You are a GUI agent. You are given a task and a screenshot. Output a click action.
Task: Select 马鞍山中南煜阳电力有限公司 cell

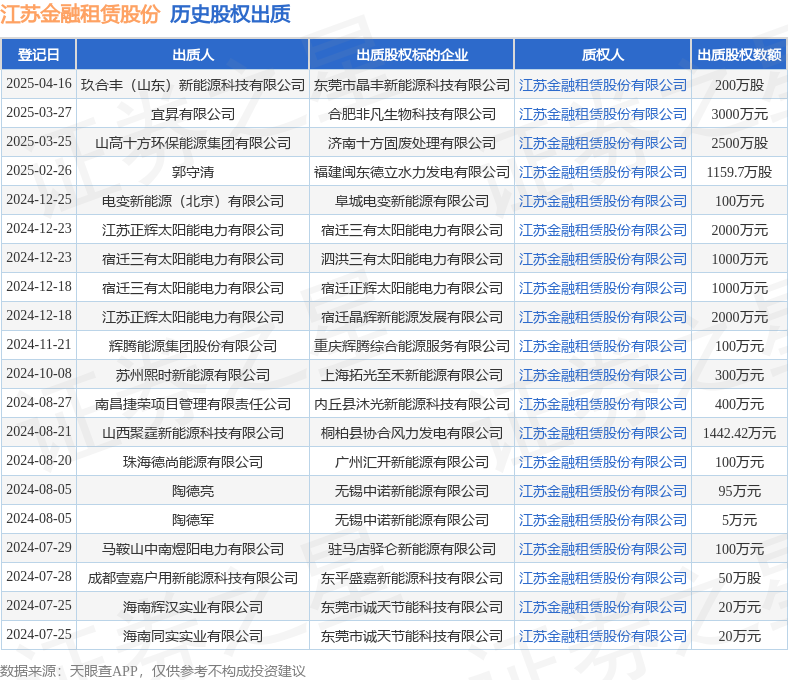pos(192,549)
